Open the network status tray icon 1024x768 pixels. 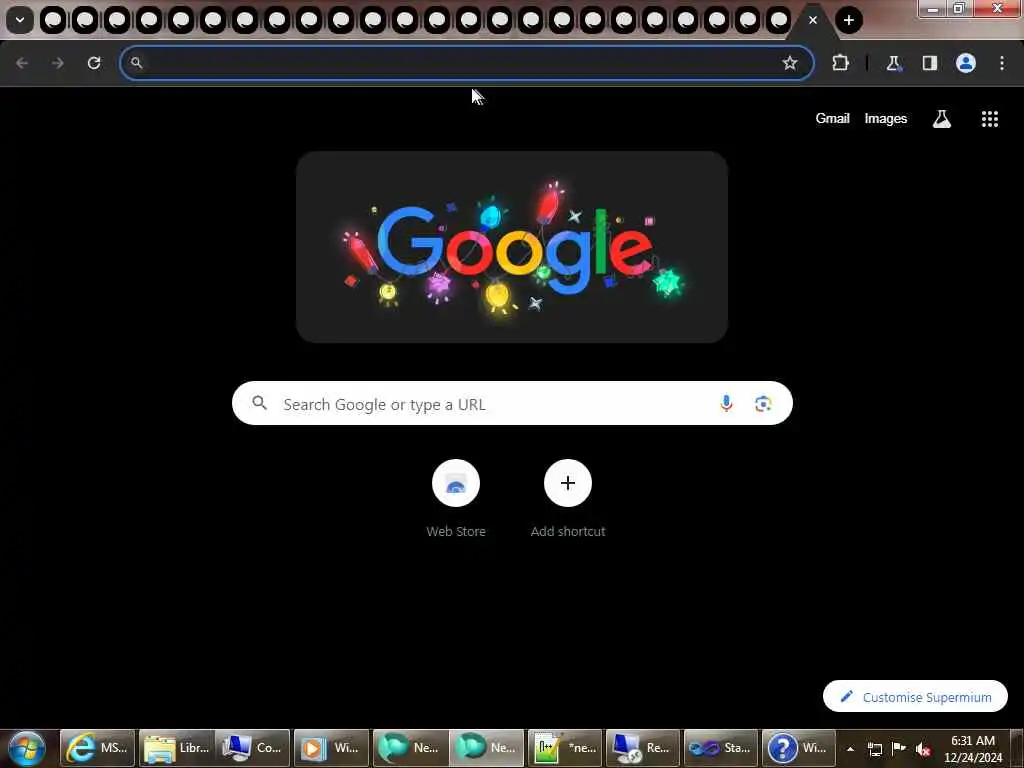point(874,749)
